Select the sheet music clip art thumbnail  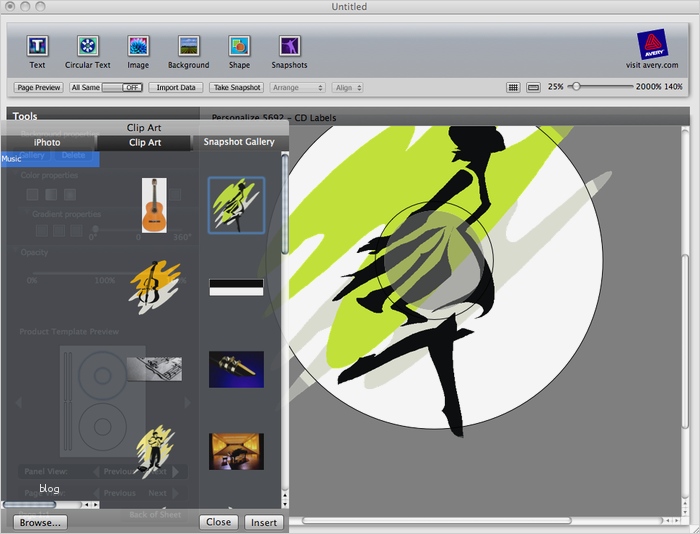(x=154, y=369)
